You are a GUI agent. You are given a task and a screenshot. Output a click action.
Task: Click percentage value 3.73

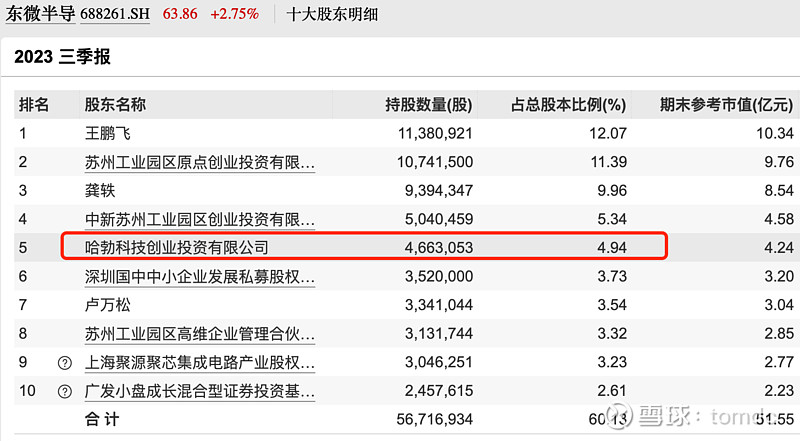click(612, 277)
